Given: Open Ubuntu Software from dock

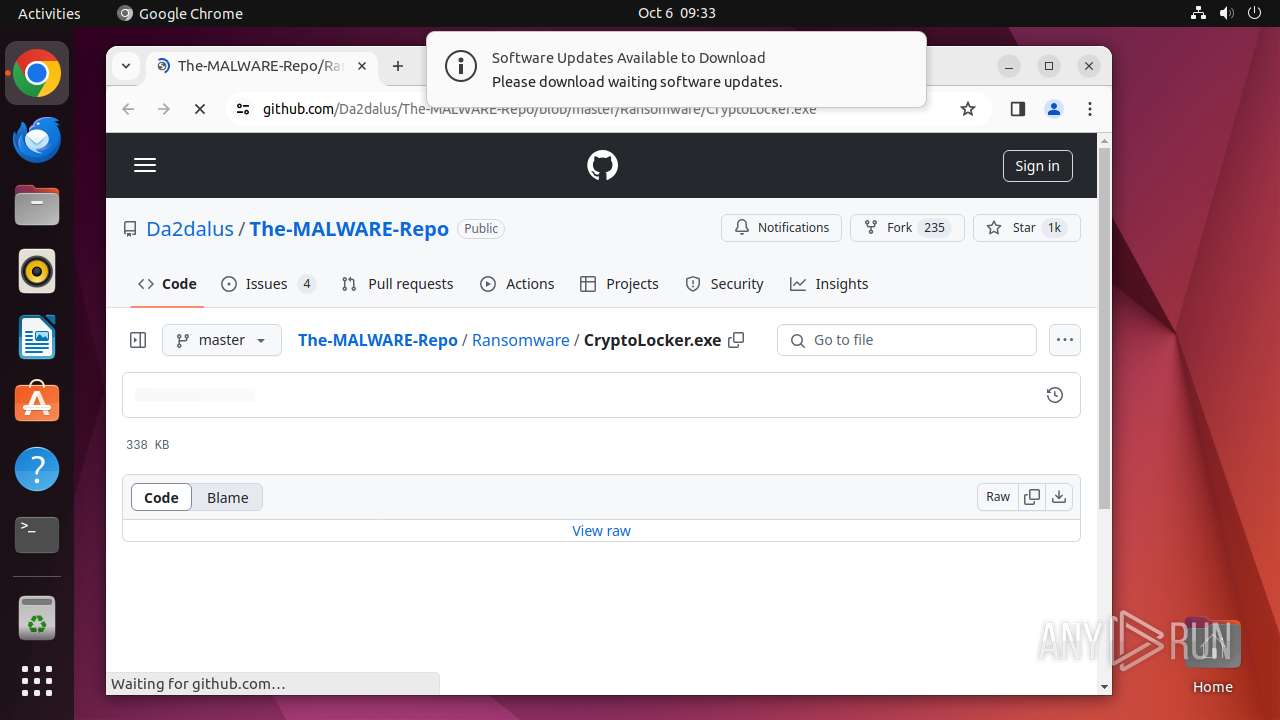Looking at the screenshot, I should (x=37, y=403).
